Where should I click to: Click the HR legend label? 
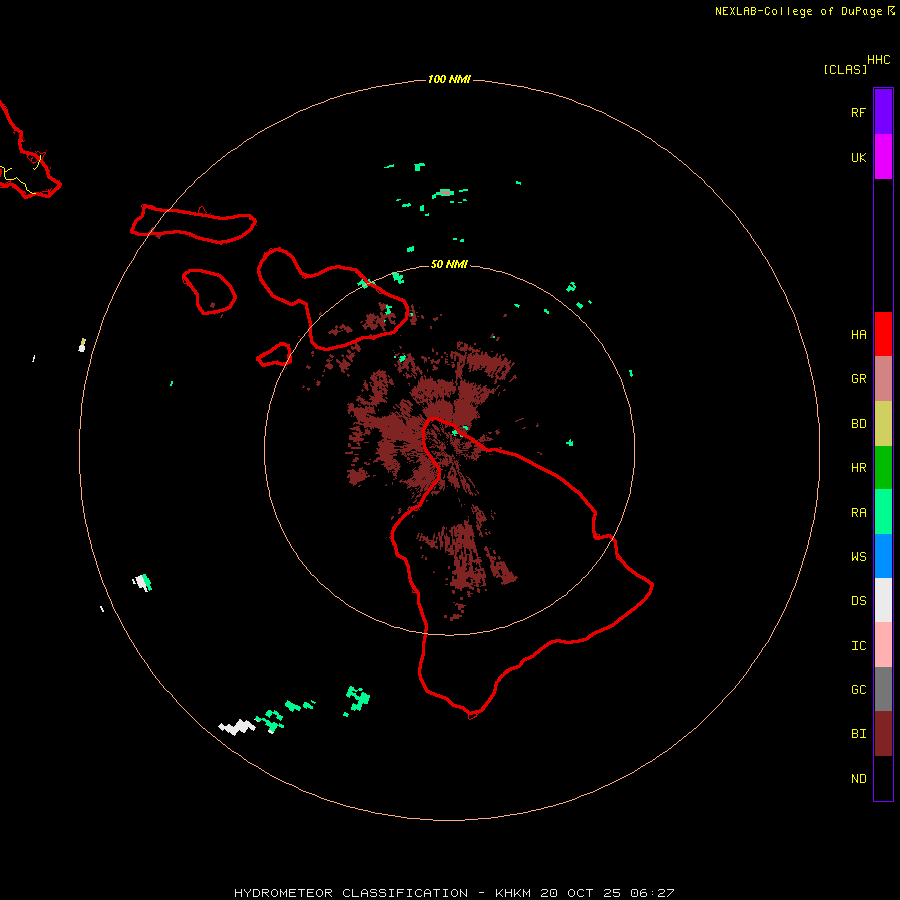(858, 468)
